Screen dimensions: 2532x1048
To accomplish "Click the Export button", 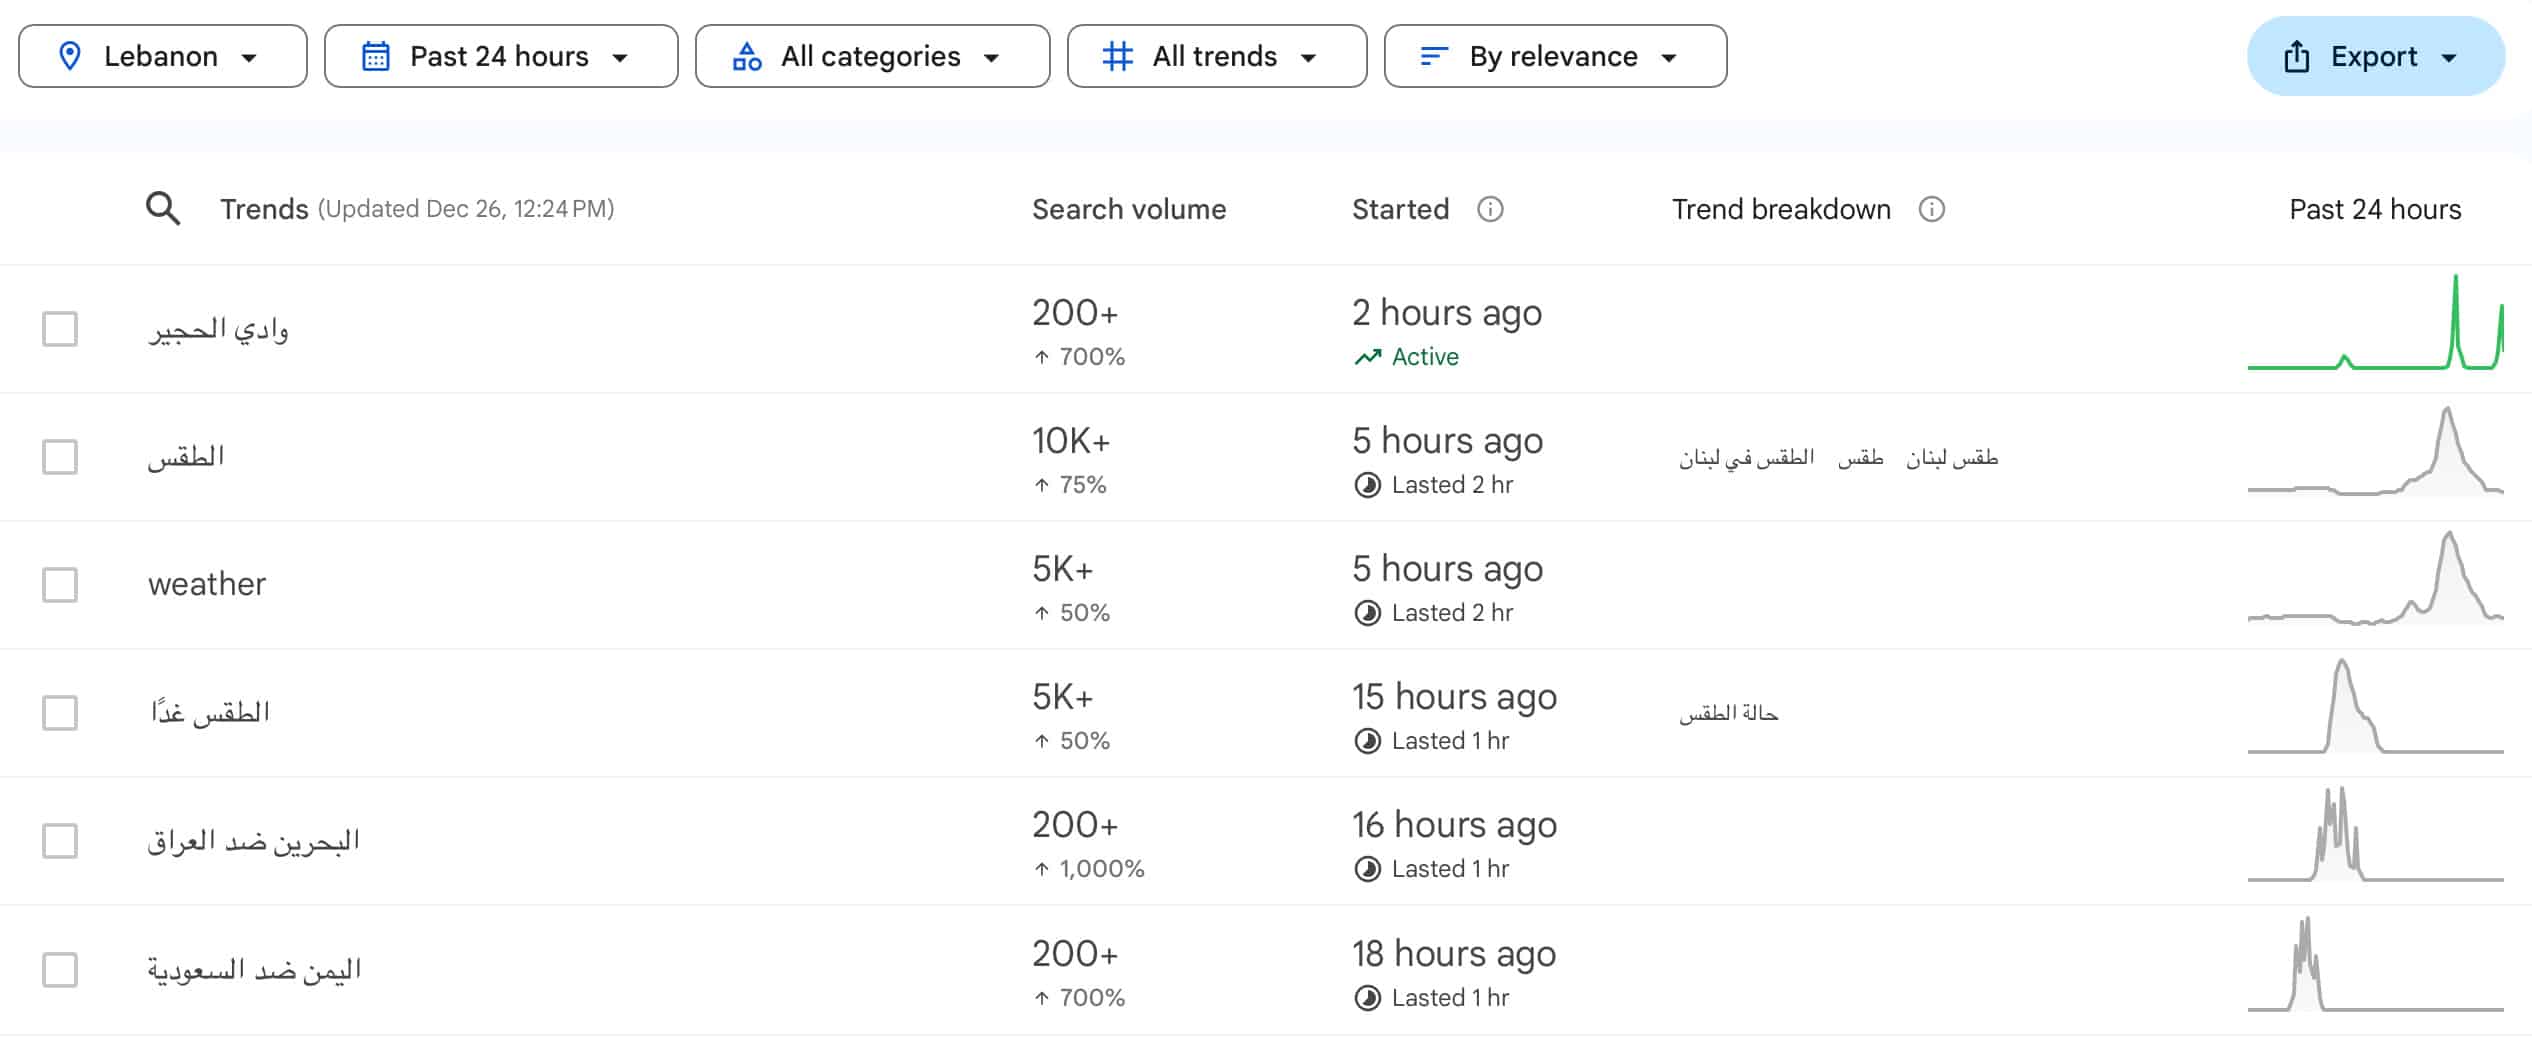I will [x=2375, y=56].
